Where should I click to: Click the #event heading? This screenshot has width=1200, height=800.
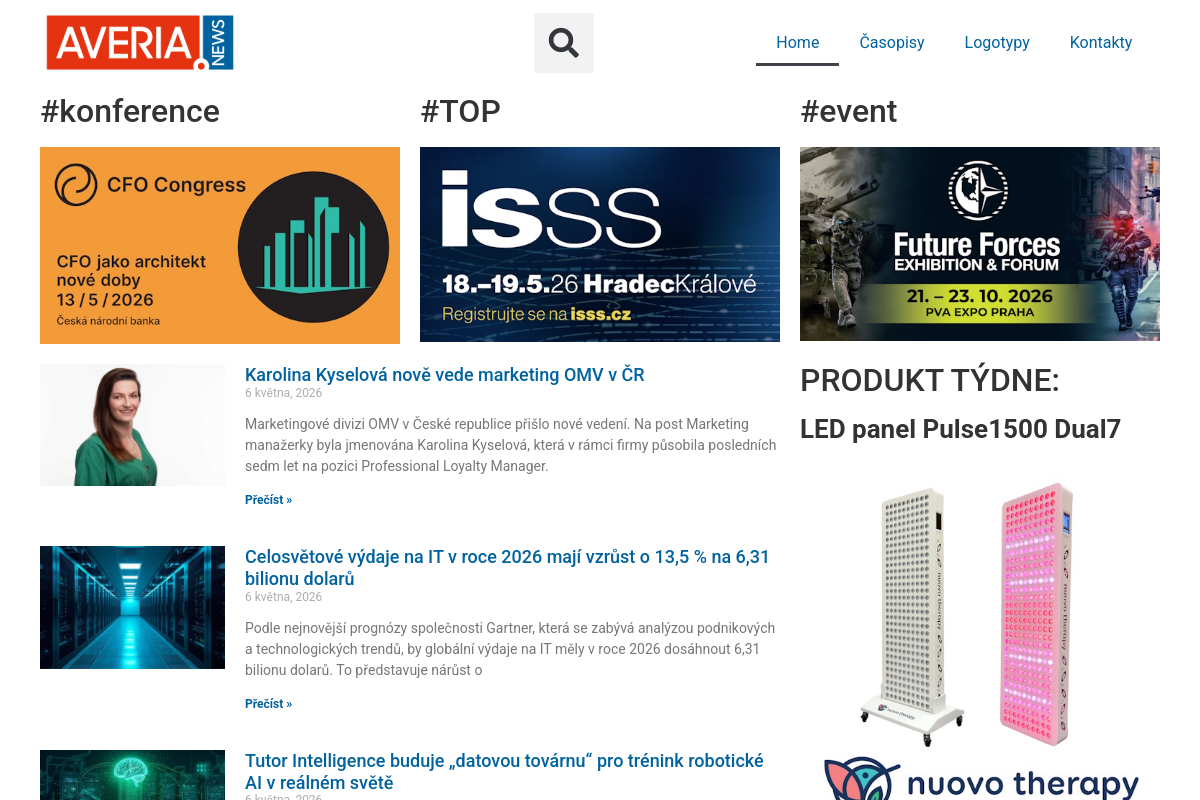click(849, 111)
